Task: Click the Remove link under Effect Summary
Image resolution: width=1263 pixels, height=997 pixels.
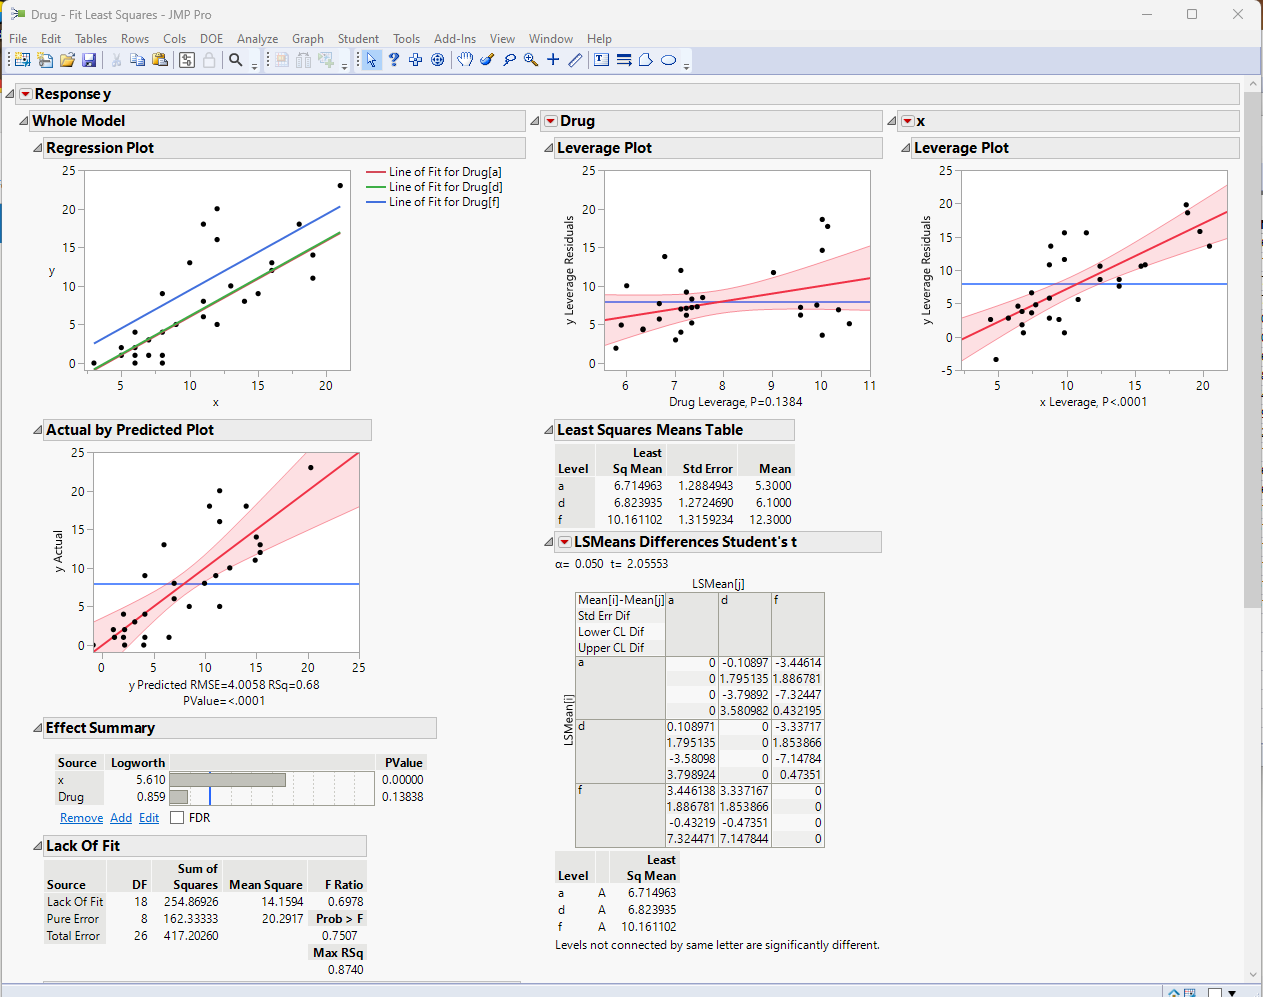Action: click(x=81, y=817)
